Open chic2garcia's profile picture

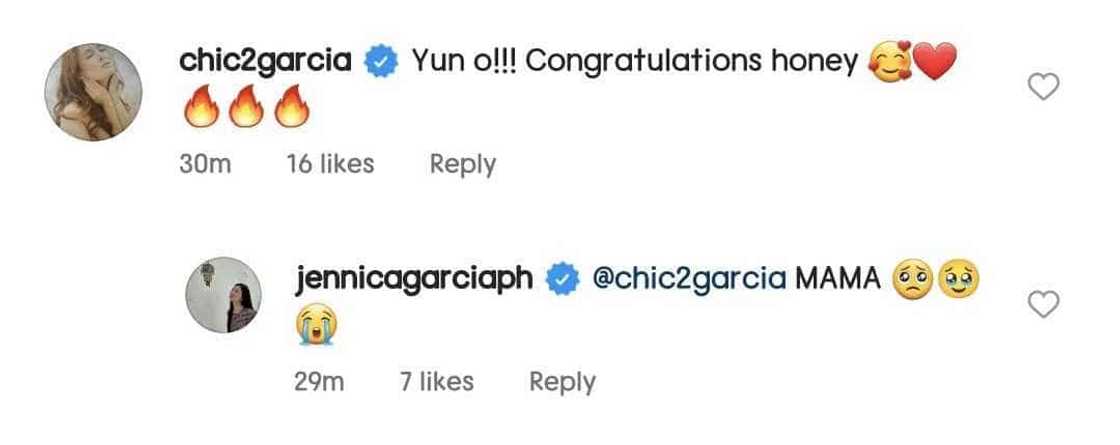point(93,92)
